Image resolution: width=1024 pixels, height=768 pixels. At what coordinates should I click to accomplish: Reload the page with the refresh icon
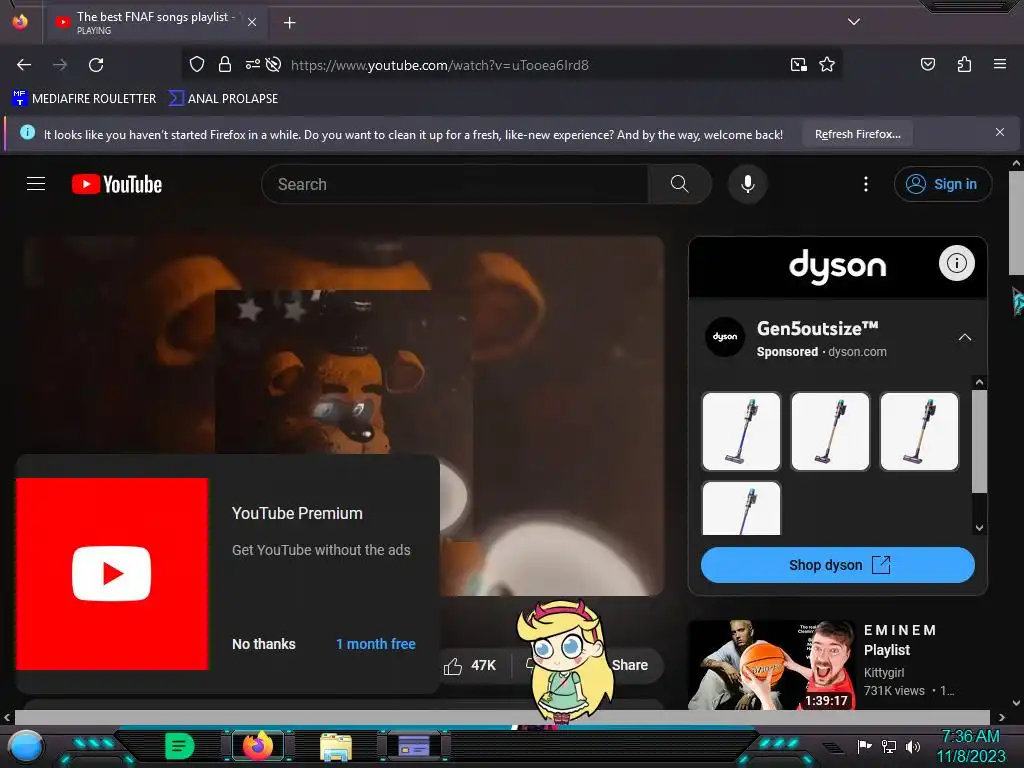pyautogui.click(x=96, y=65)
